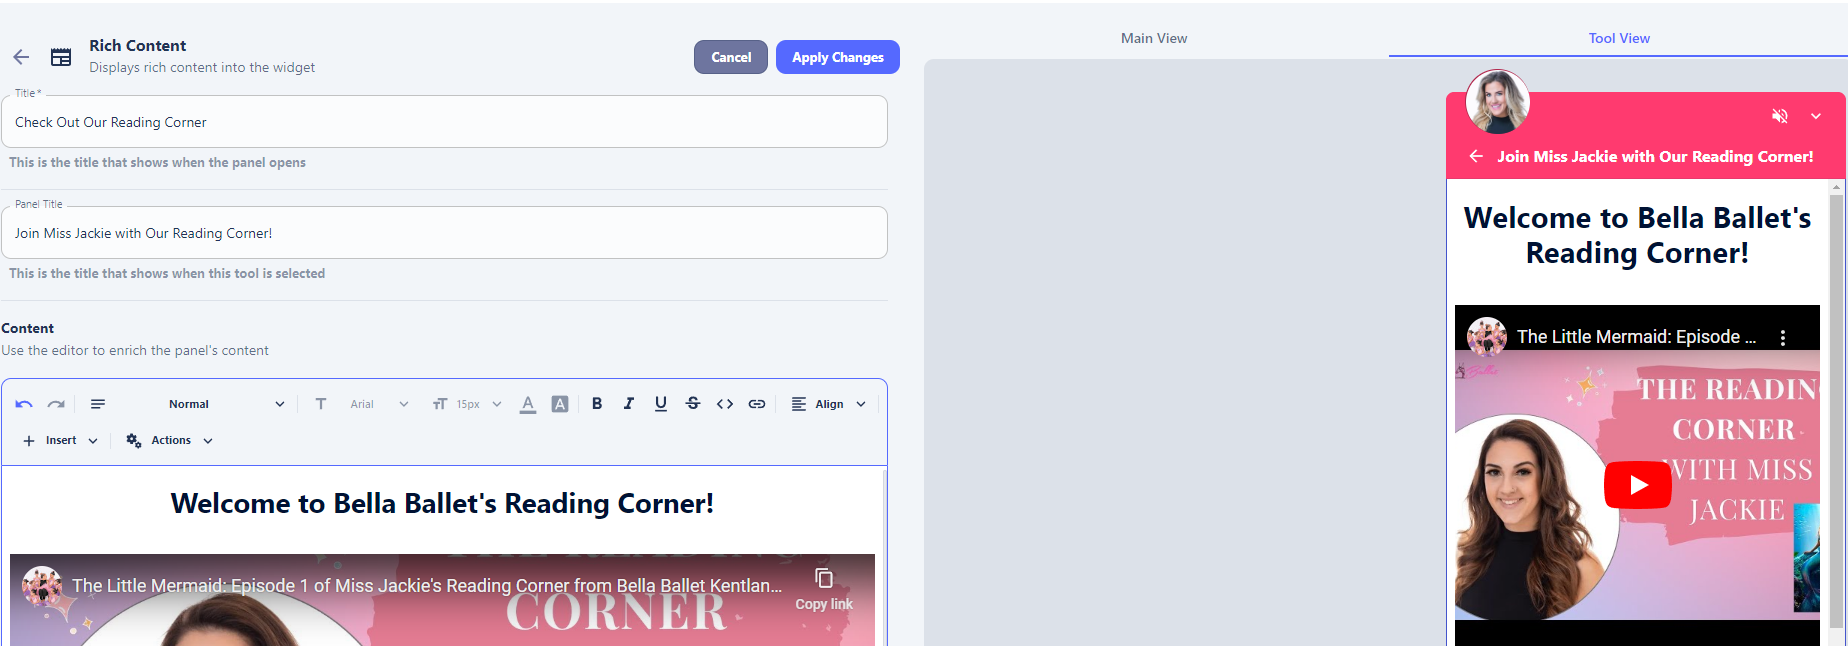
Task: Click the pink header text Join Miss Jackie
Action: (1655, 156)
